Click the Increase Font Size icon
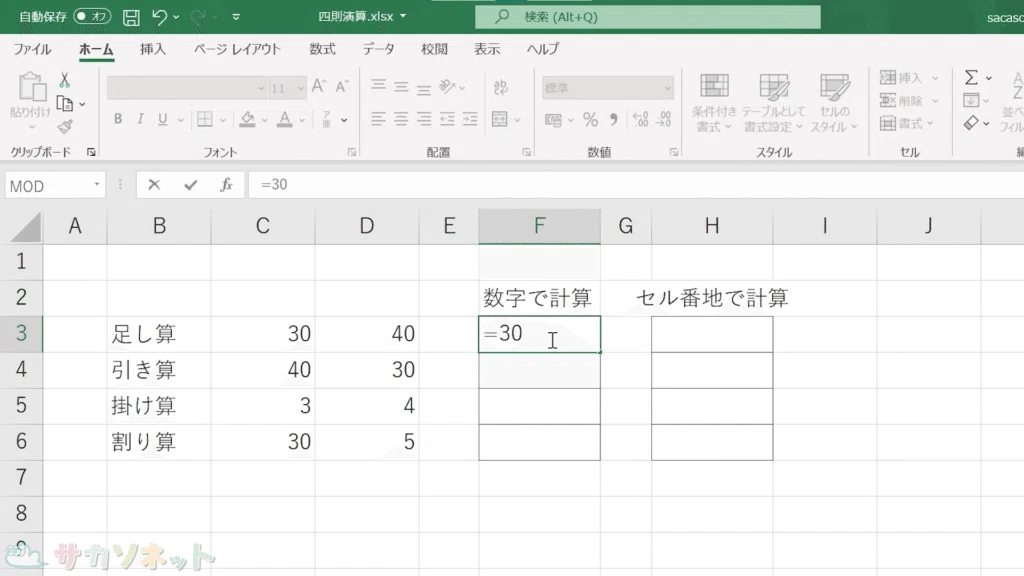1024x576 pixels. tap(319, 86)
